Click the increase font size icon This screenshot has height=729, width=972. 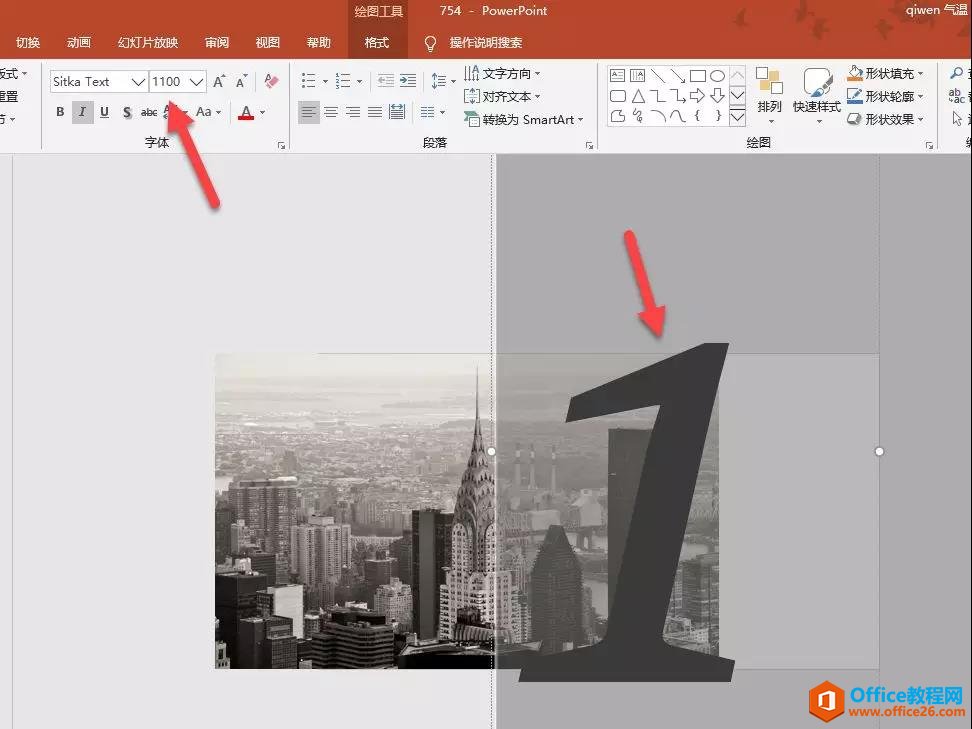click(219, 82)
